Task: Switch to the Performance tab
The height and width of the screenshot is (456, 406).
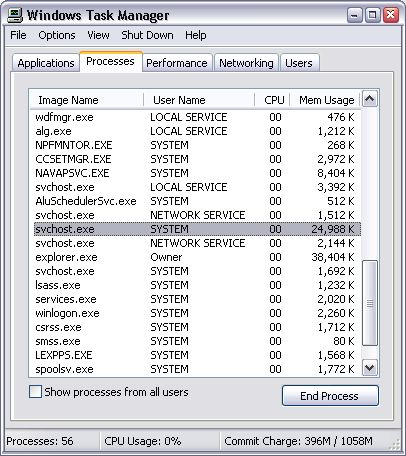Action: coord(177,63)
